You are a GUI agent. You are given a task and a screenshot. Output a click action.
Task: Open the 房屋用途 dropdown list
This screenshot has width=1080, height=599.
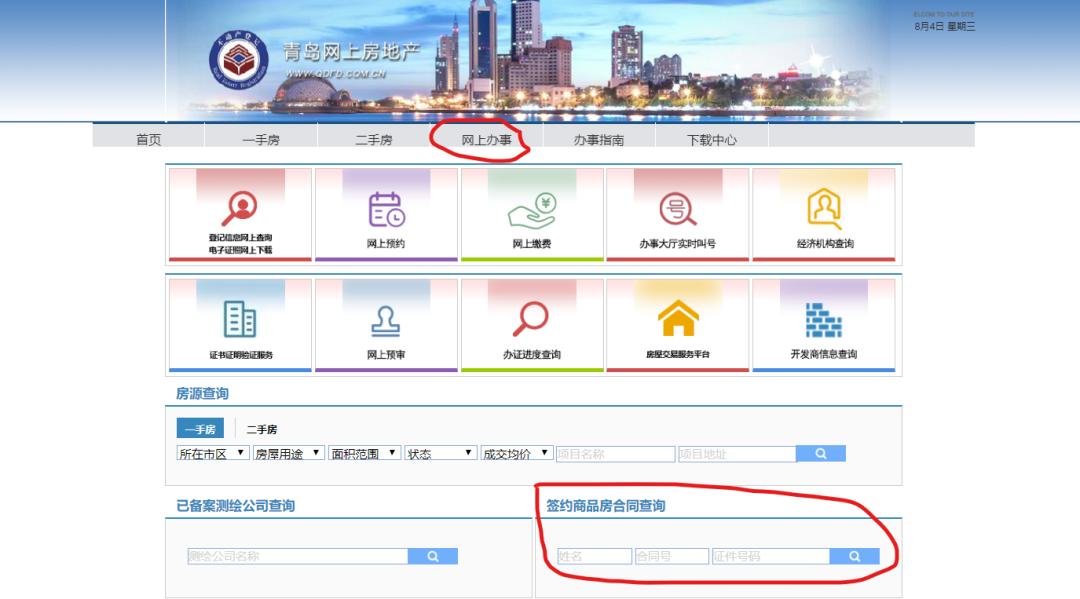288,453
